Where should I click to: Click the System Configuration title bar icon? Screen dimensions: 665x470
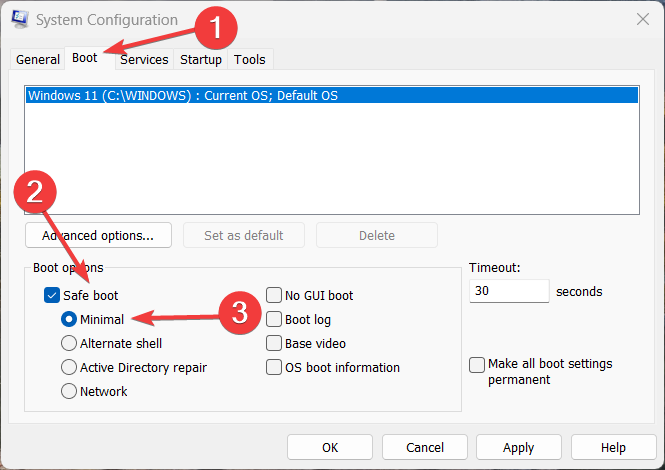20,19
